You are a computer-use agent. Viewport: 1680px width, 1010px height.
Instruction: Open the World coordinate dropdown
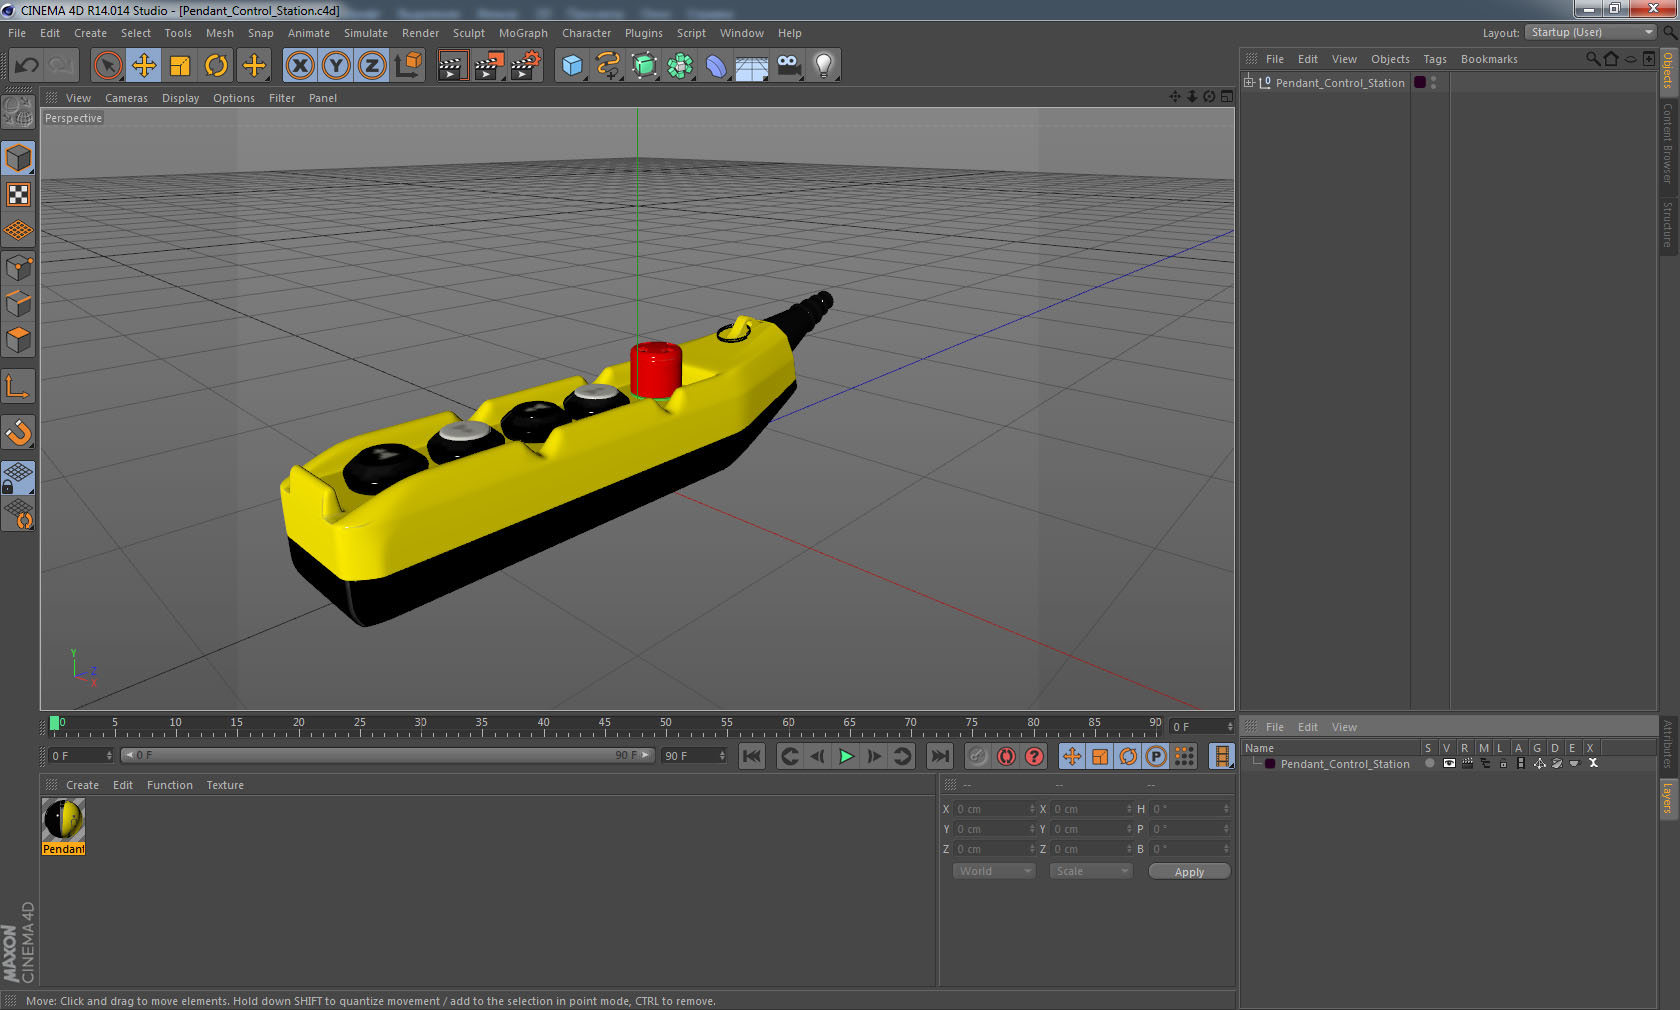pos(994,872)
